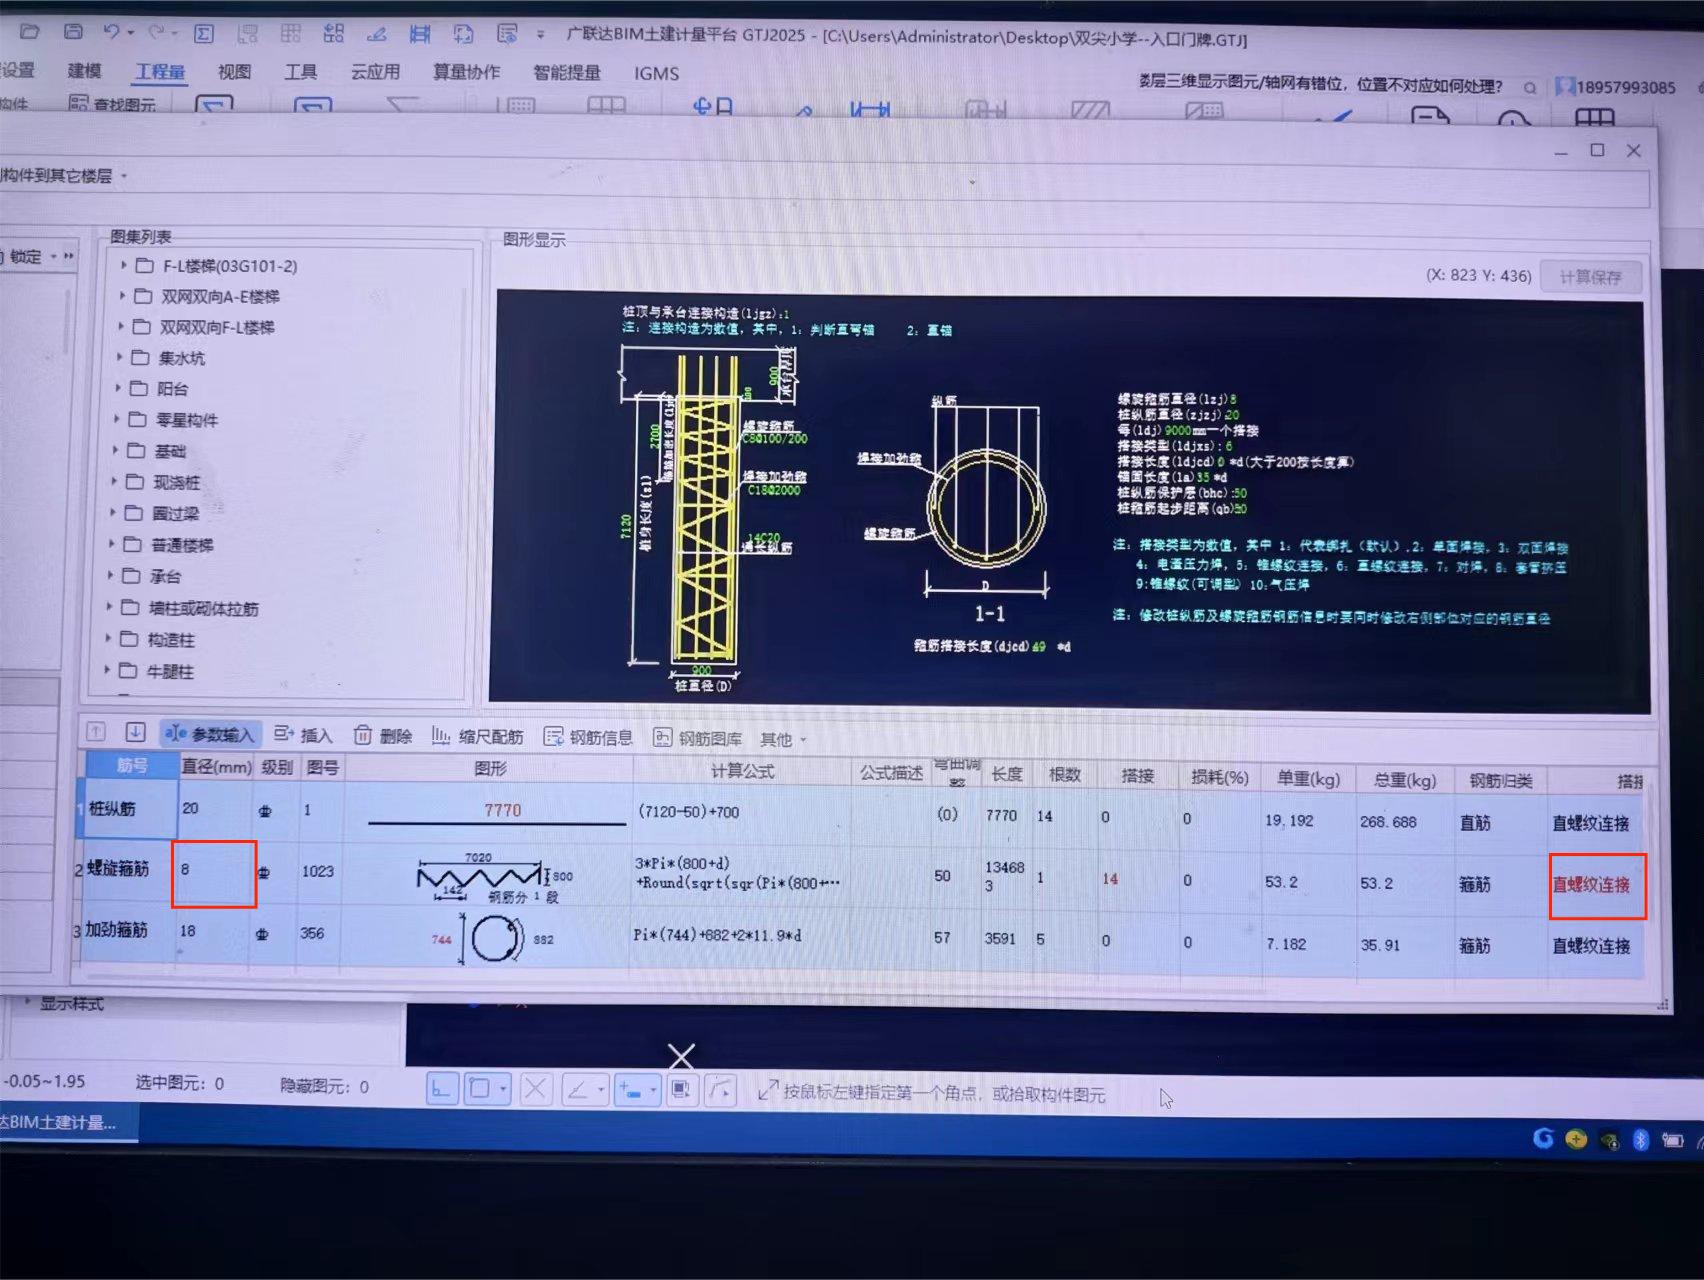Click the pen edit quick access icon

pyautogui.click(x=376, y=34)
